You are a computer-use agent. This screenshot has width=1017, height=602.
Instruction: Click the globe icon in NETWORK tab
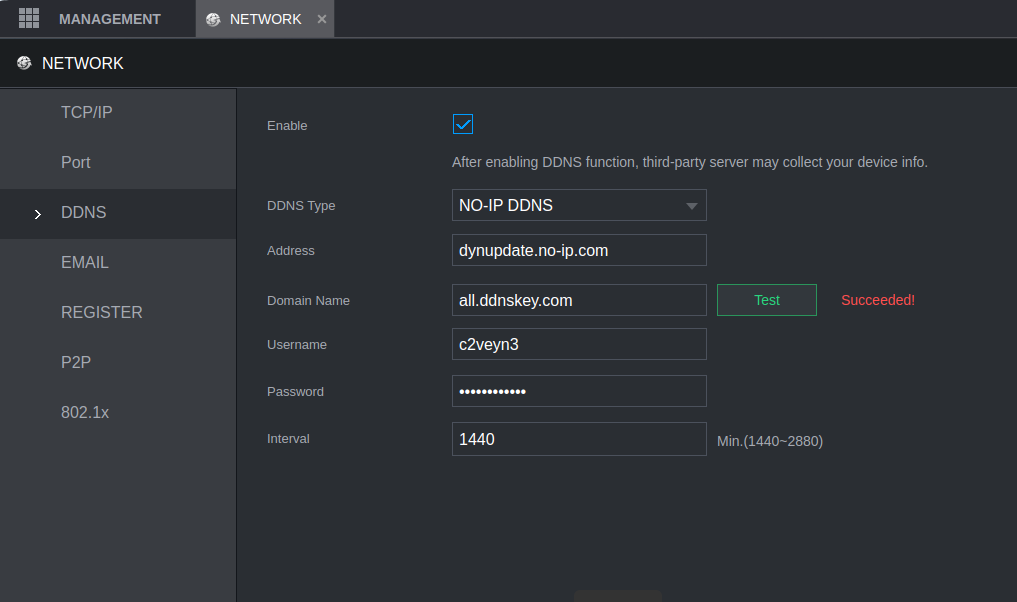click(x=213, y=20)
